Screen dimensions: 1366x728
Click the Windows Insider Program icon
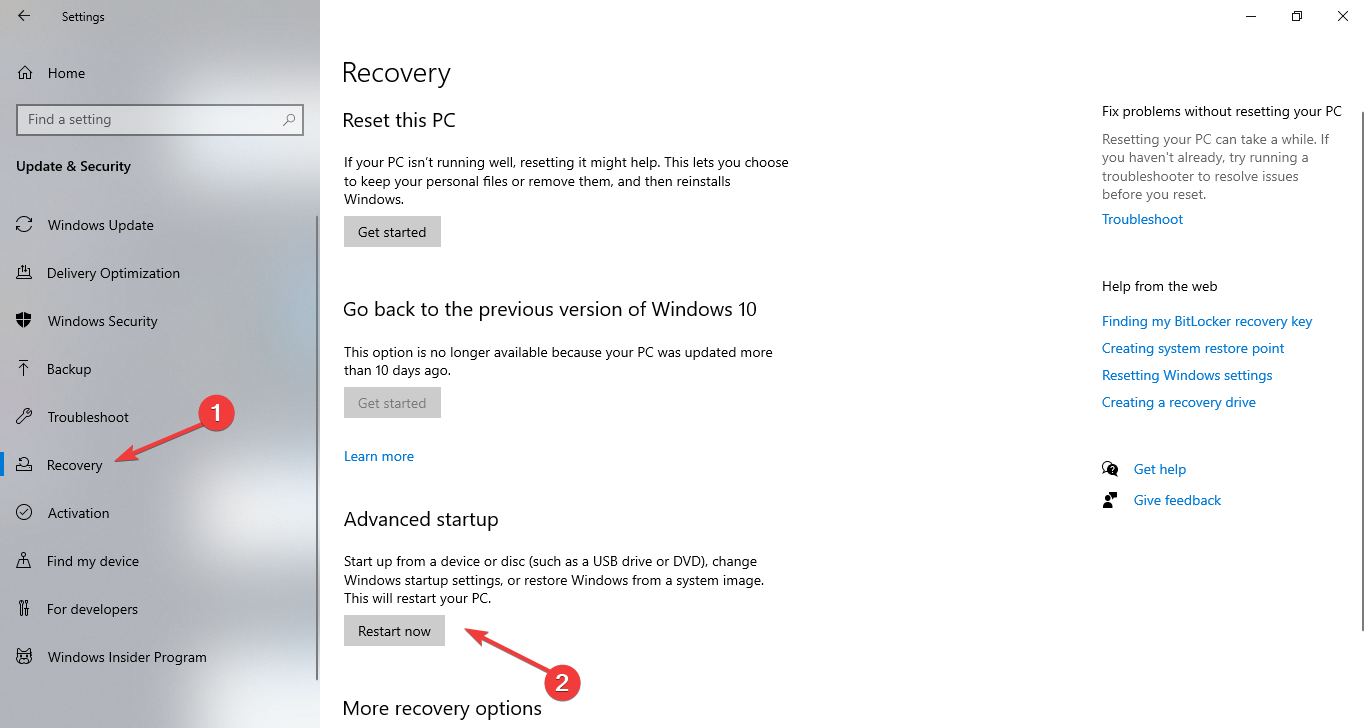coord(25,657)
